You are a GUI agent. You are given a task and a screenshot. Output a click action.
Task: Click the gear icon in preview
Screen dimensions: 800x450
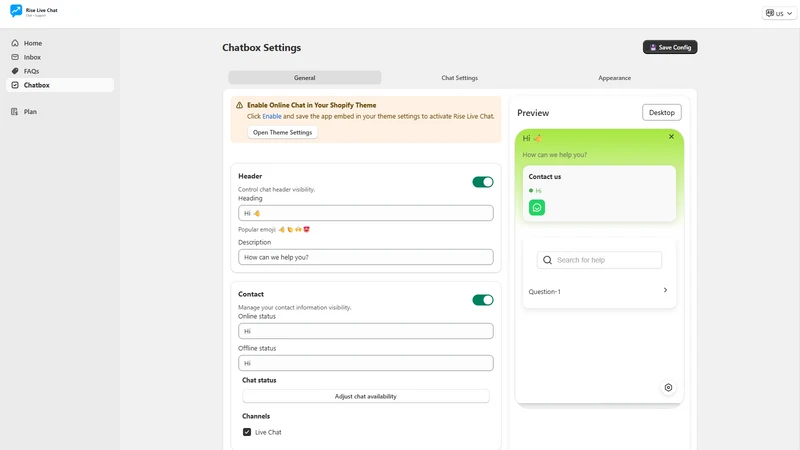click(668, 388)
